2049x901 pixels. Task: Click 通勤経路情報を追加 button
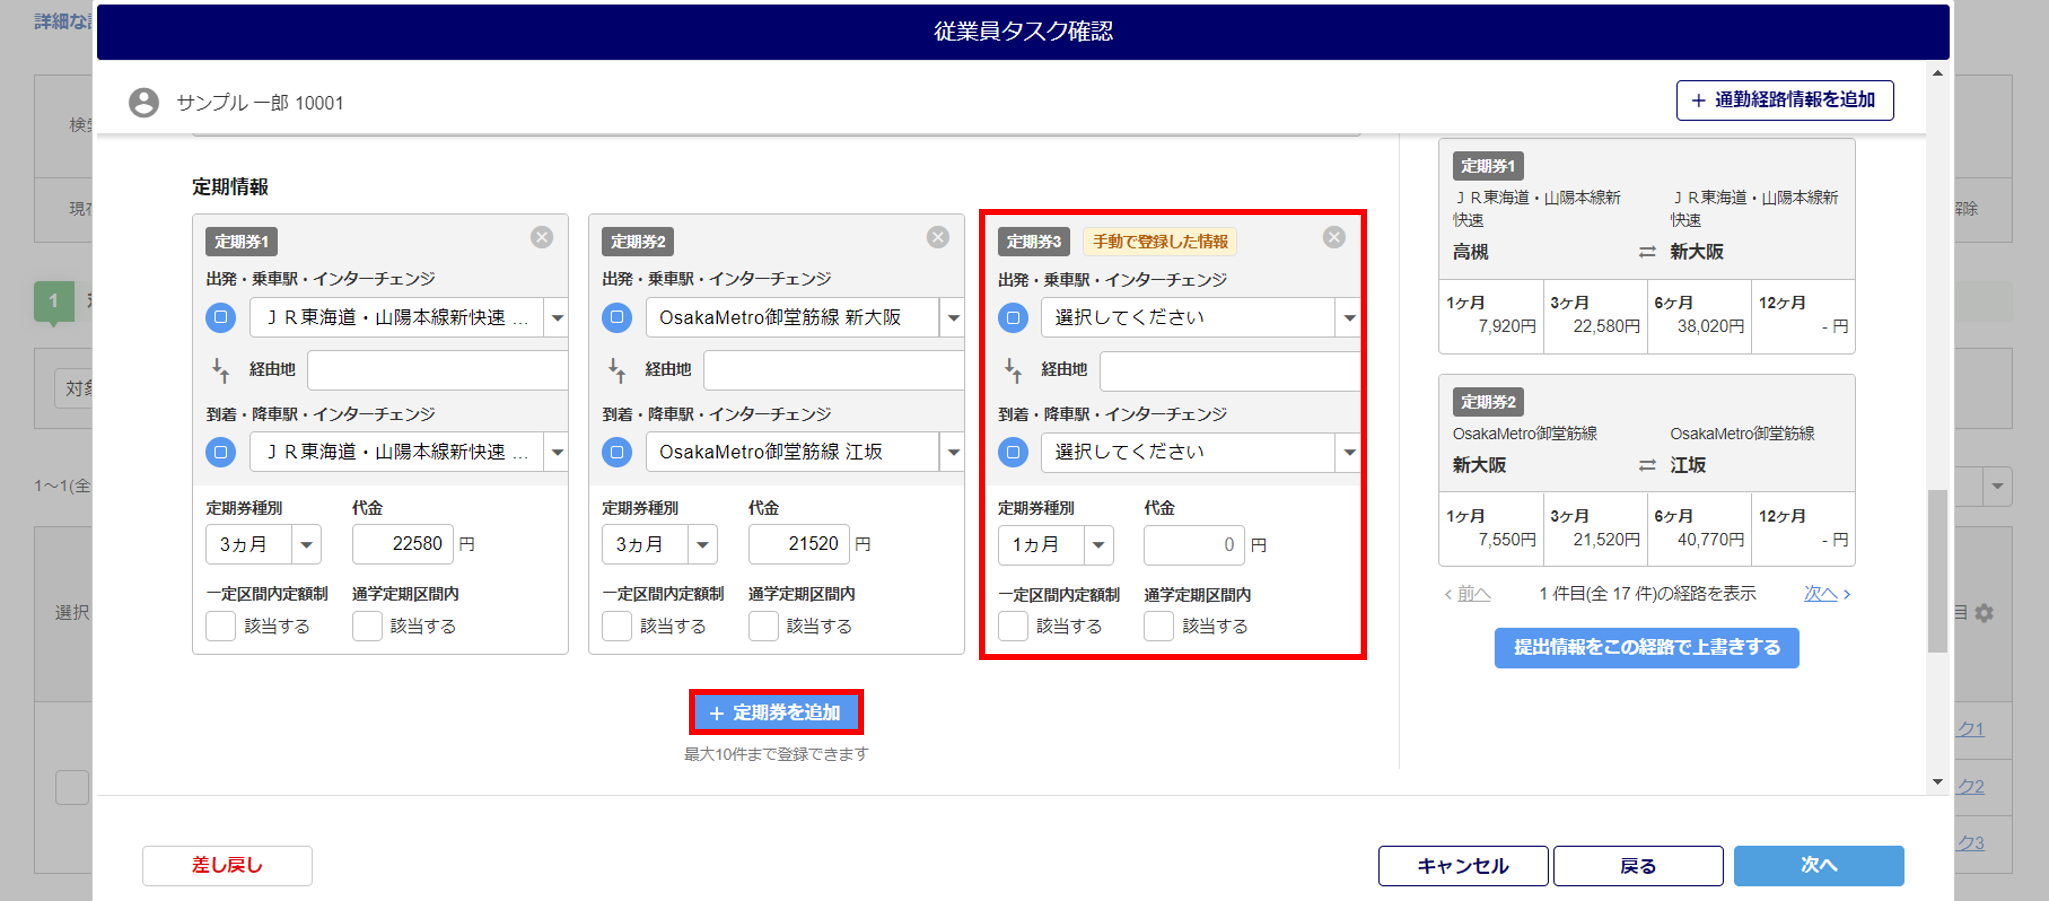[x=1785, y=100]
